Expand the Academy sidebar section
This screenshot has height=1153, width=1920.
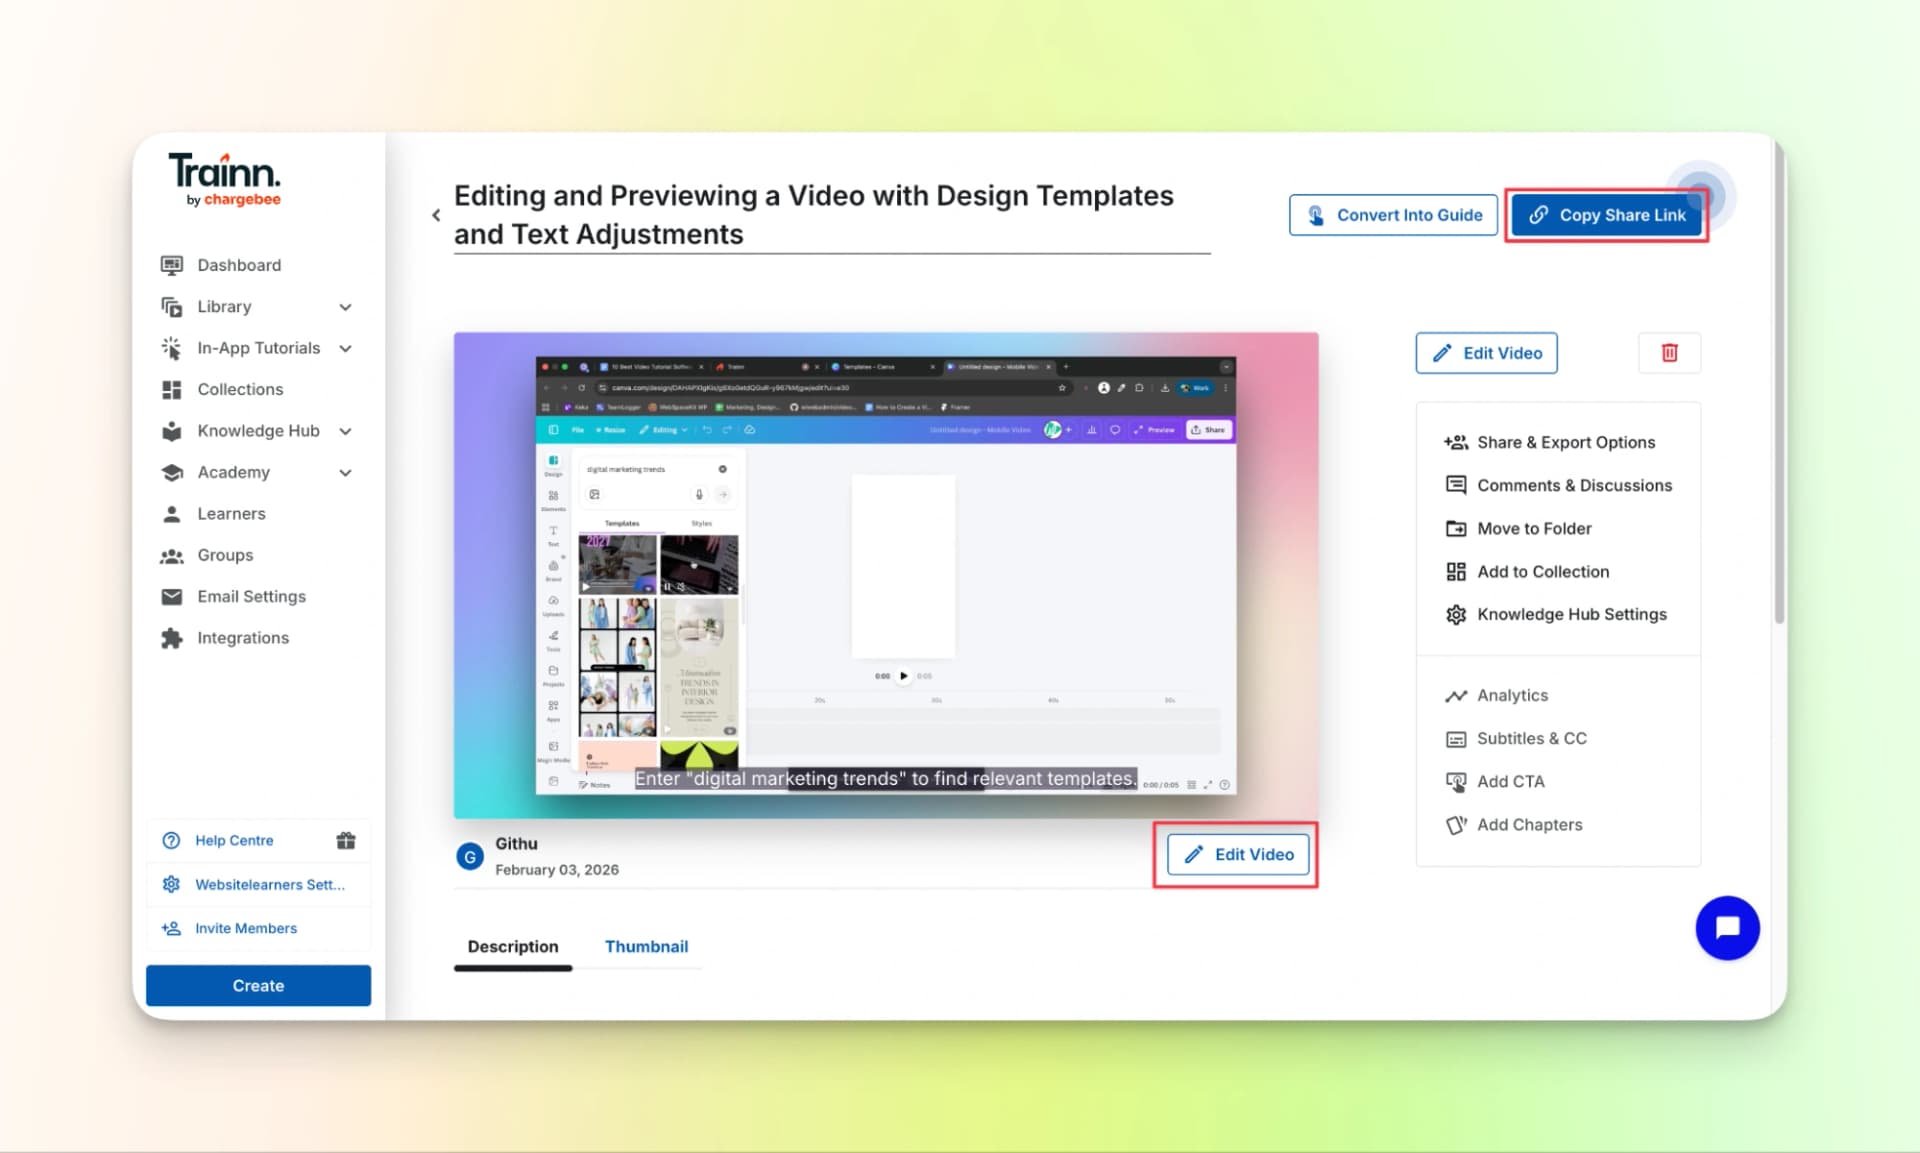point(345,472)
